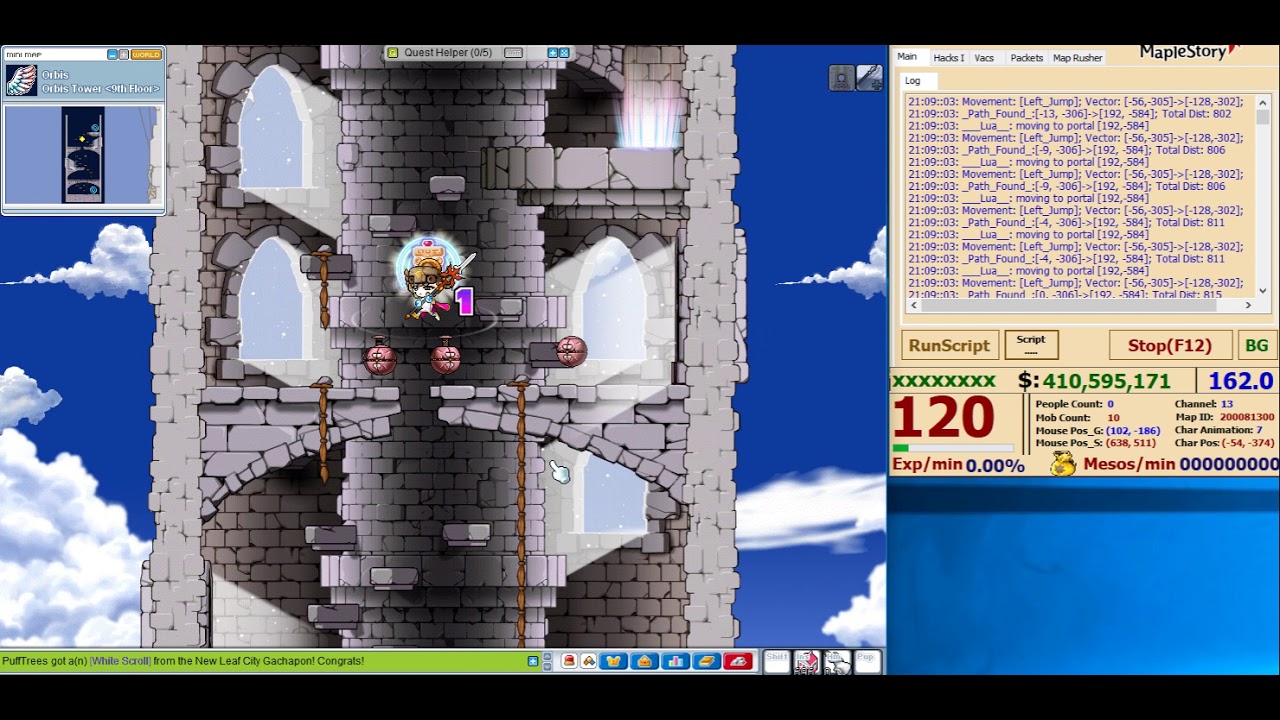Click the Shift quick slot
Viewport: 1280px width, 720px height.
pyautogui.click(x=777, y=661)
